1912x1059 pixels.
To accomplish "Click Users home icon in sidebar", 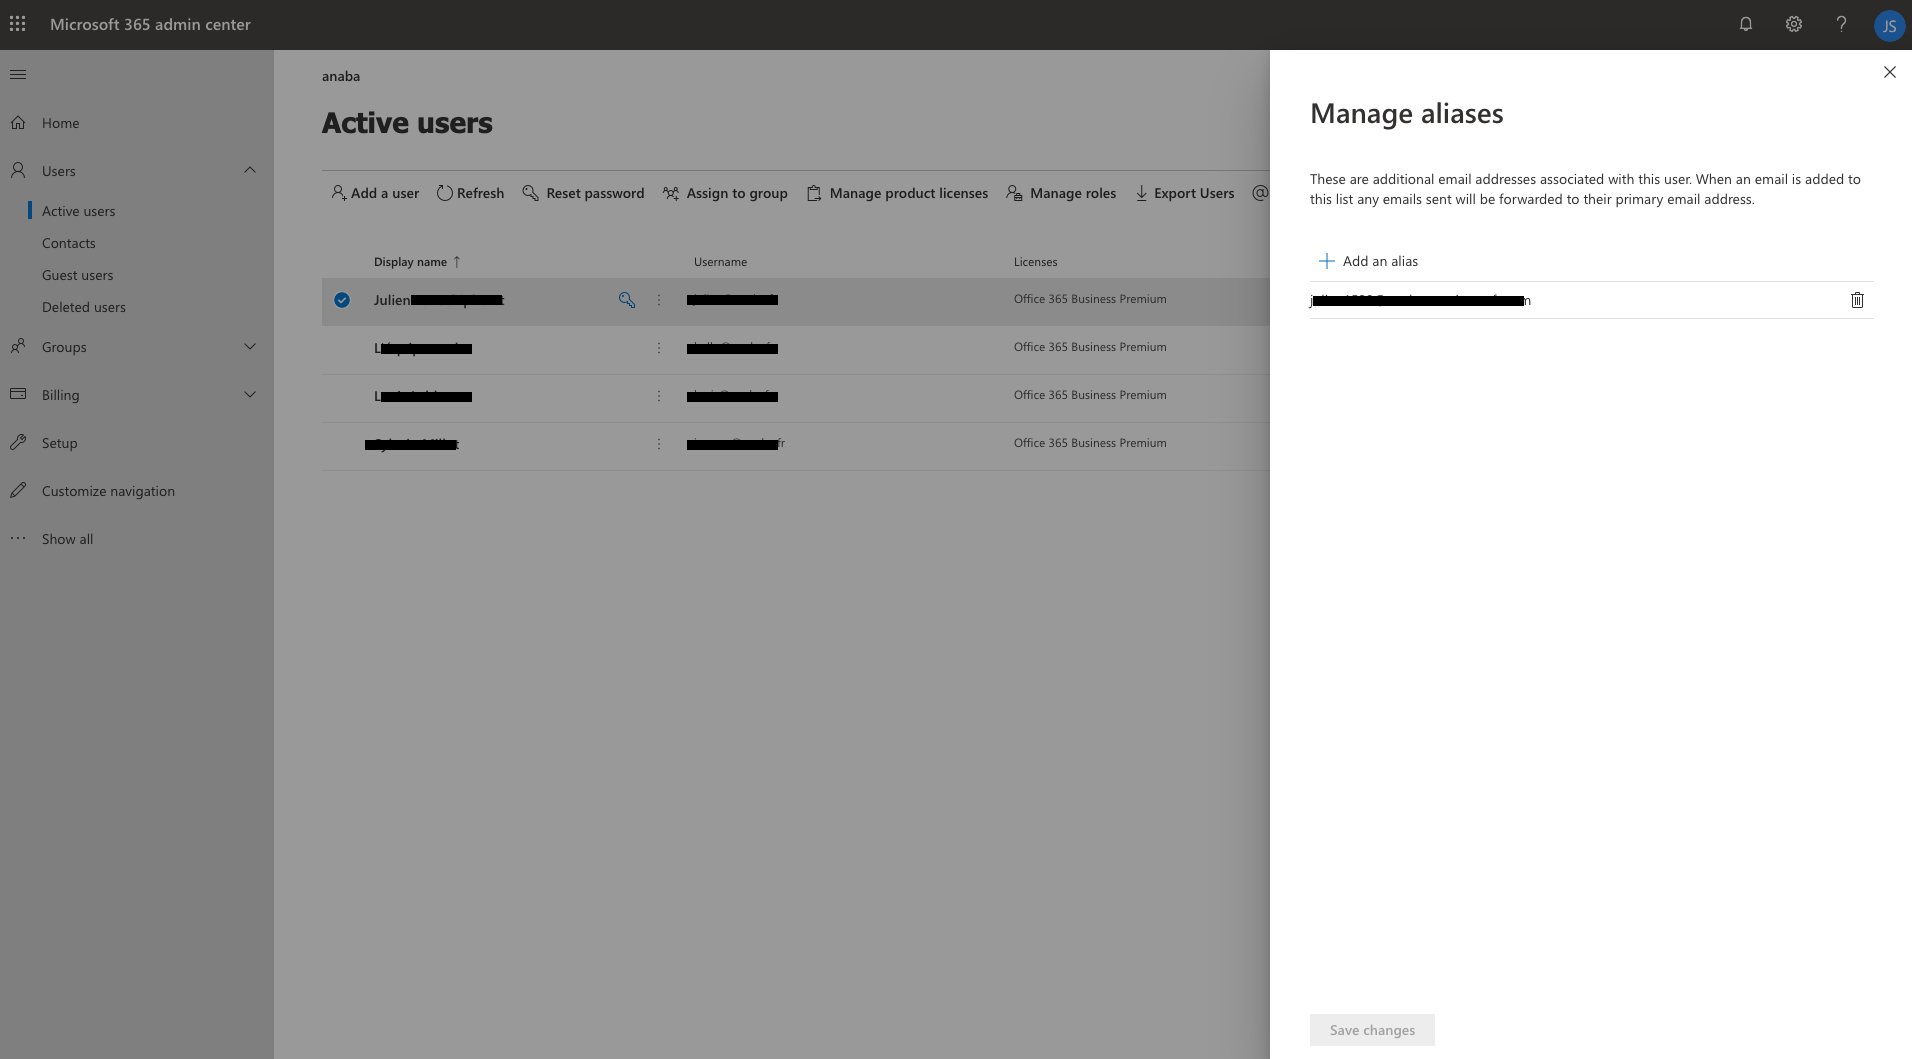I will coord(18,171).
